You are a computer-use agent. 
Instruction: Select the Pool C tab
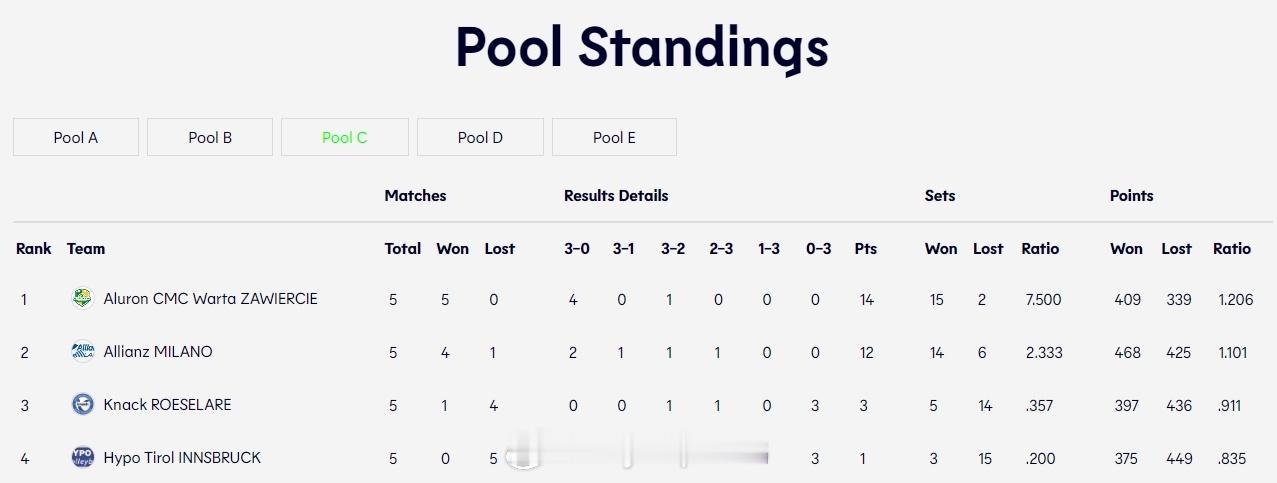click(345, 137)
